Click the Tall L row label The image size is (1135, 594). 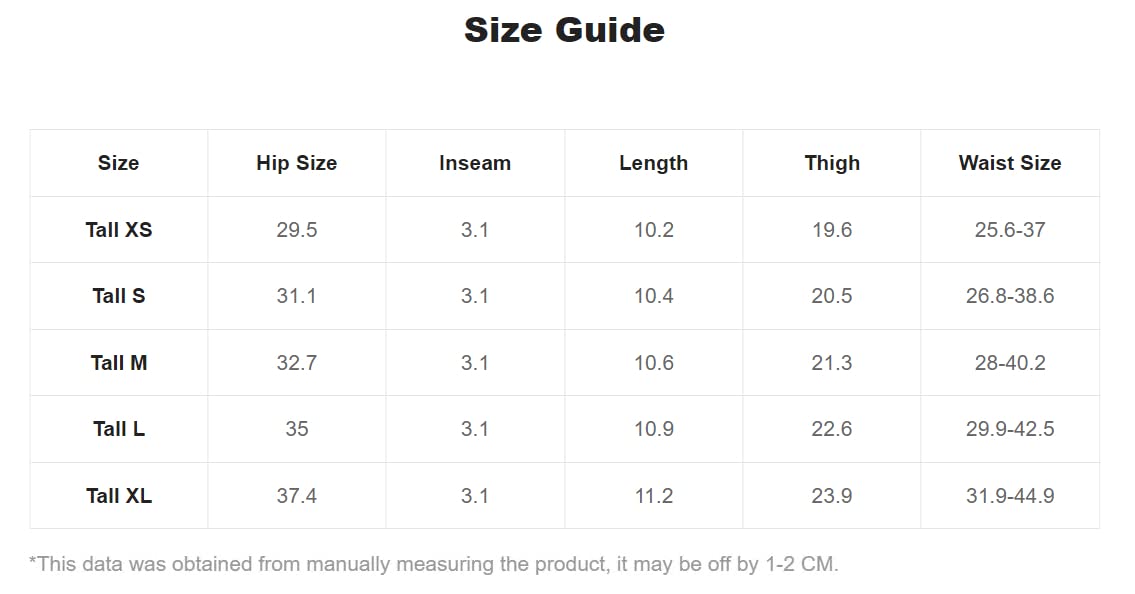(x=119, y=429)
